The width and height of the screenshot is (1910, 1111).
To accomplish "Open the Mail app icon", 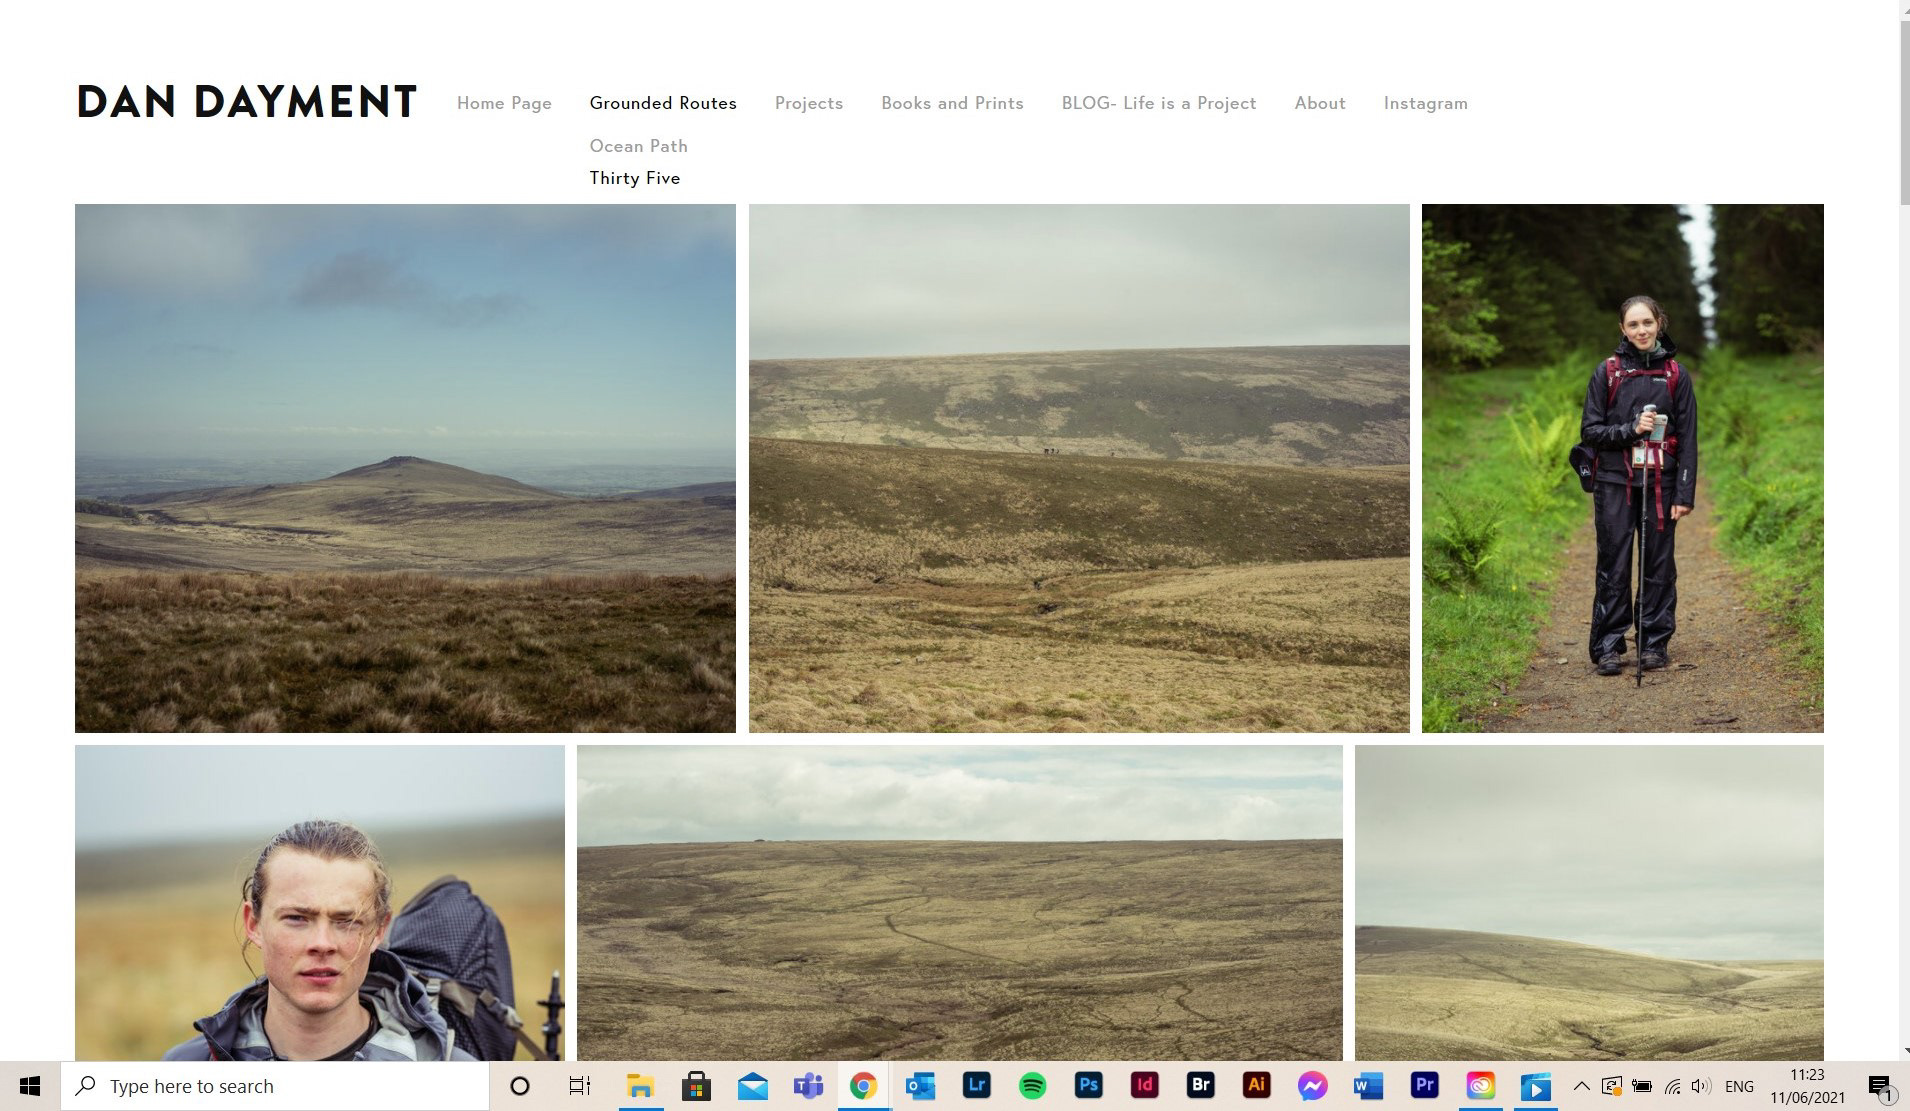I will [x=752, y=1086].
